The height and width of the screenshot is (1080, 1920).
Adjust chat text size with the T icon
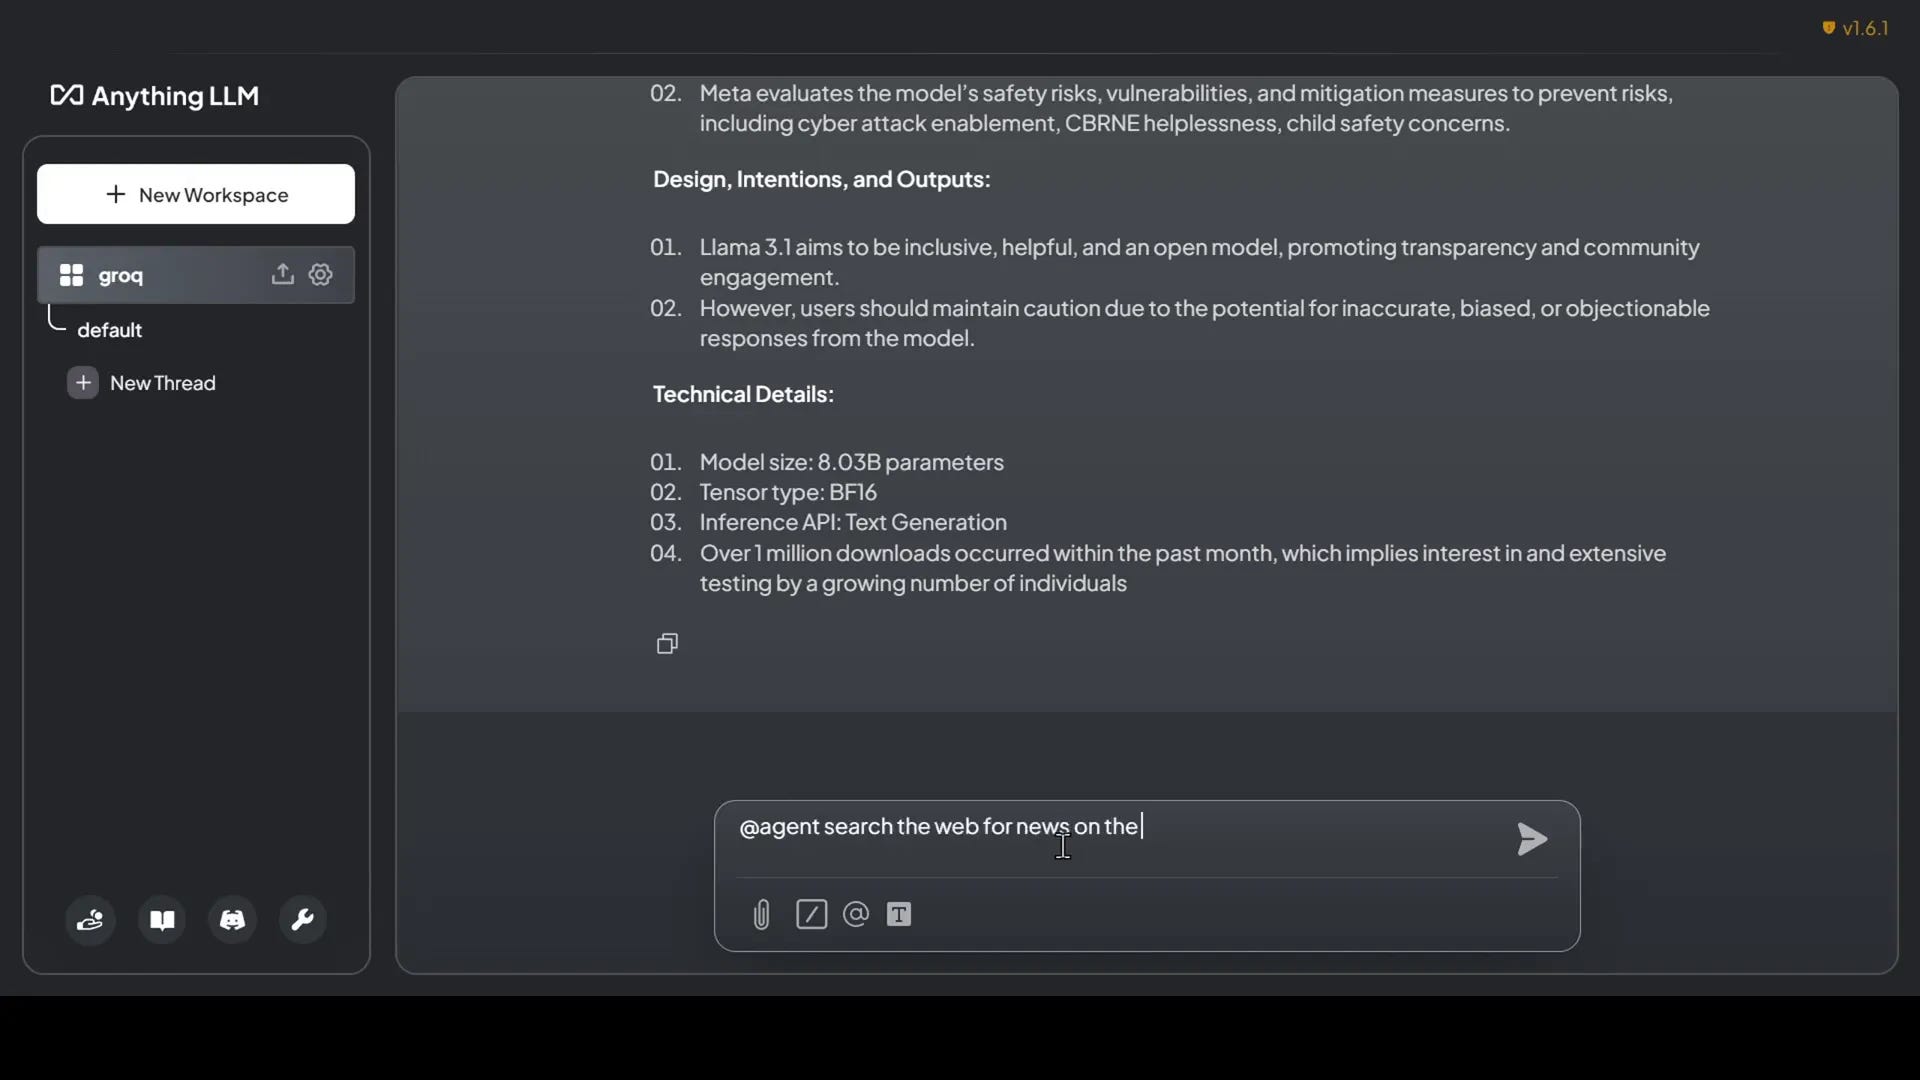[x=899, y=913]
